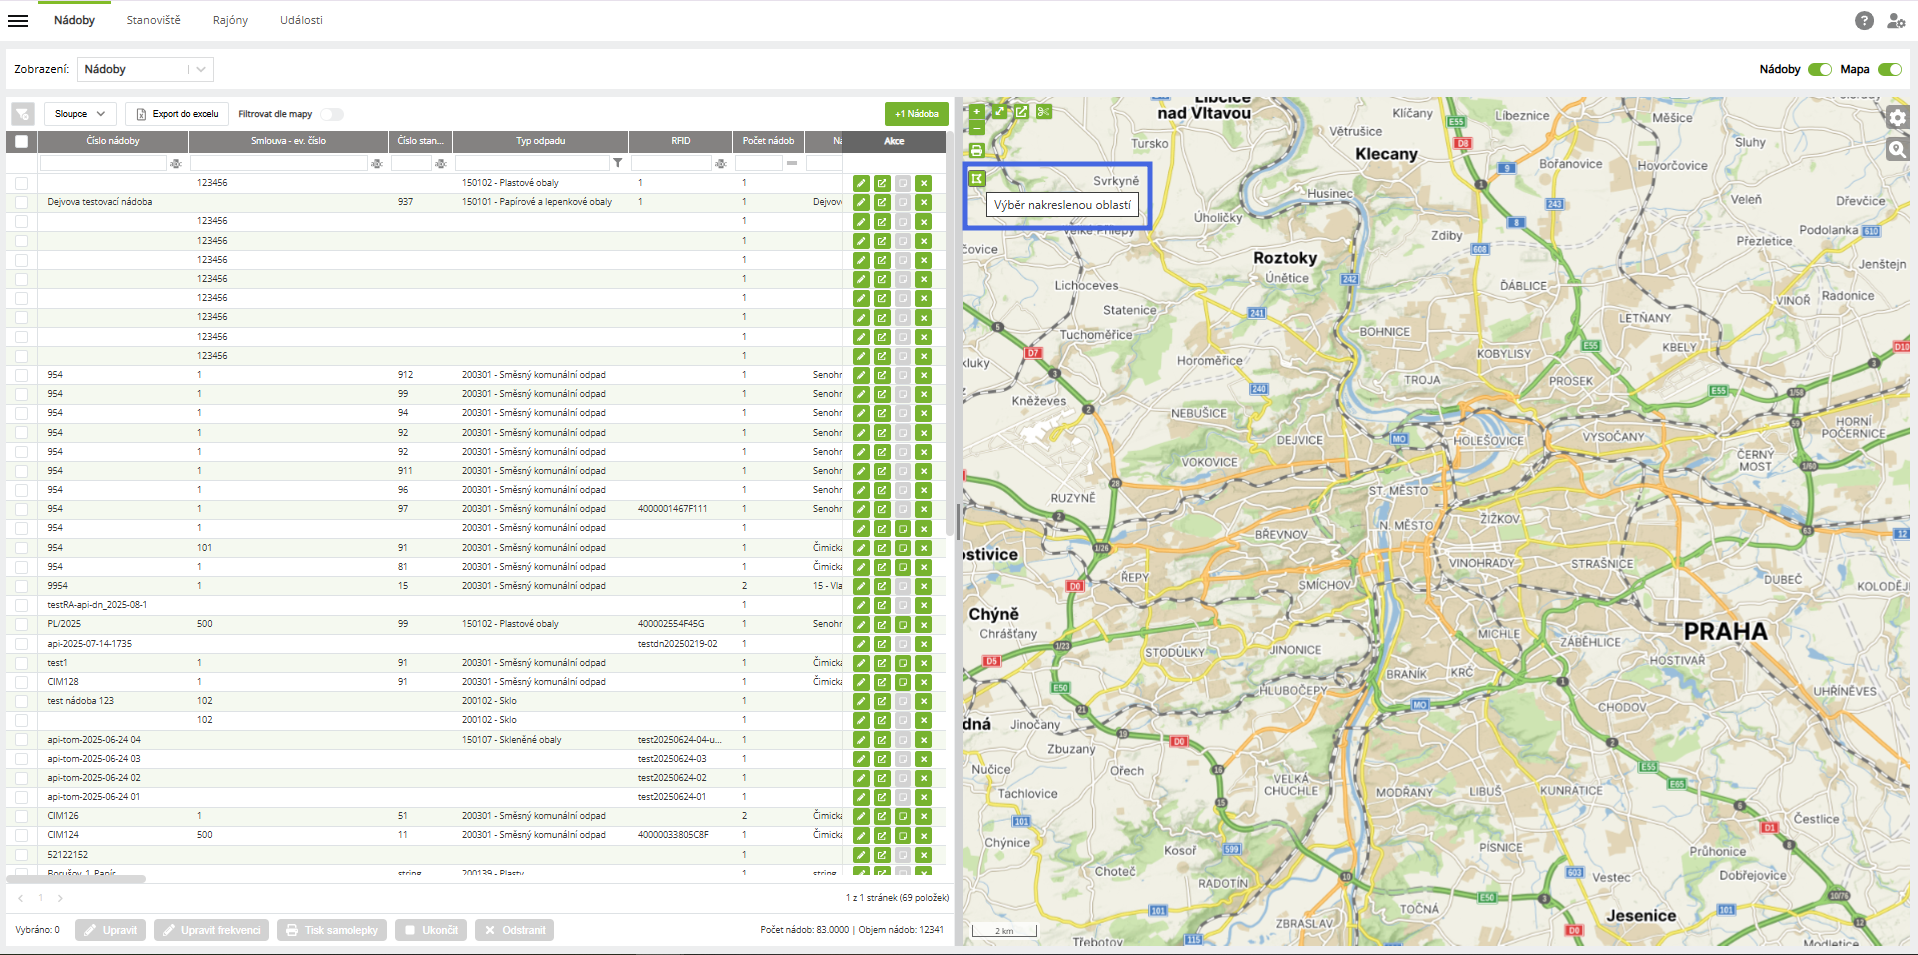The image size is (1918, 955).
Task: Expand the Sloupce columns dropdown
Action: [x=80, y=114]
